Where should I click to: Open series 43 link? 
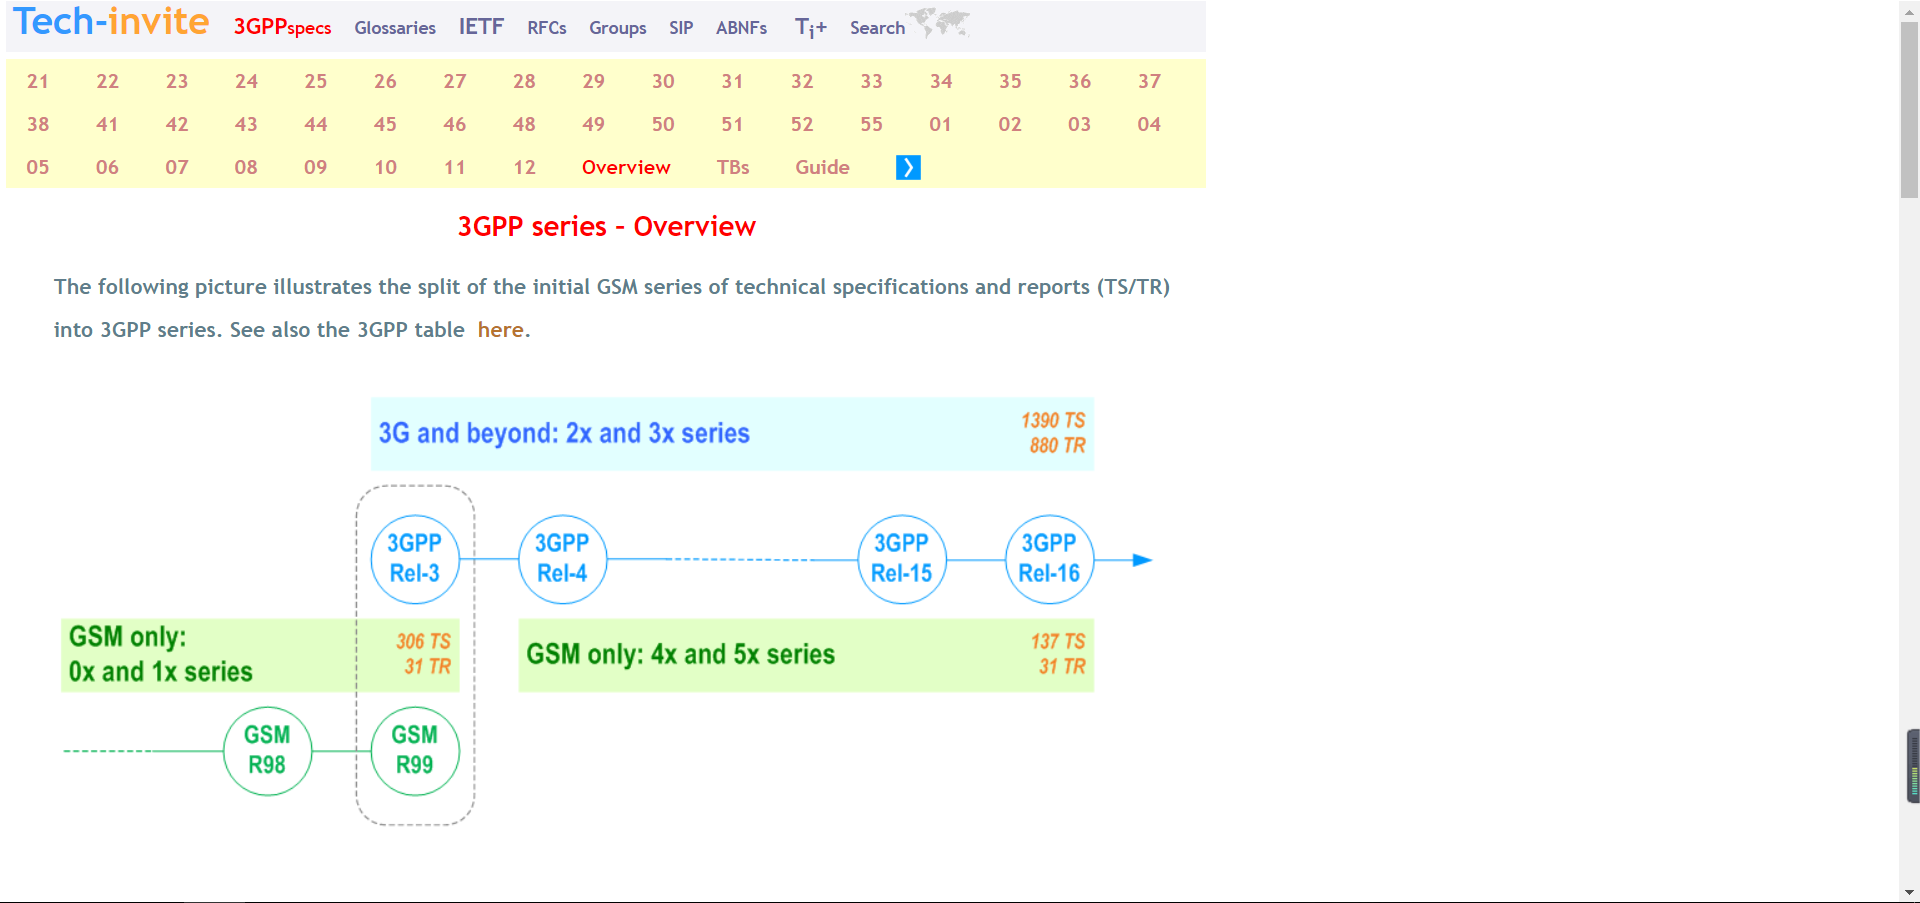point(246,124)
